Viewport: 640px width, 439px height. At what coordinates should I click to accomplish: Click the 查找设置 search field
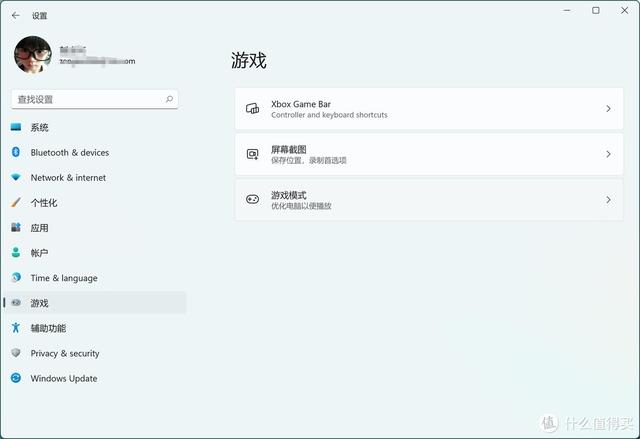(95, 99)
